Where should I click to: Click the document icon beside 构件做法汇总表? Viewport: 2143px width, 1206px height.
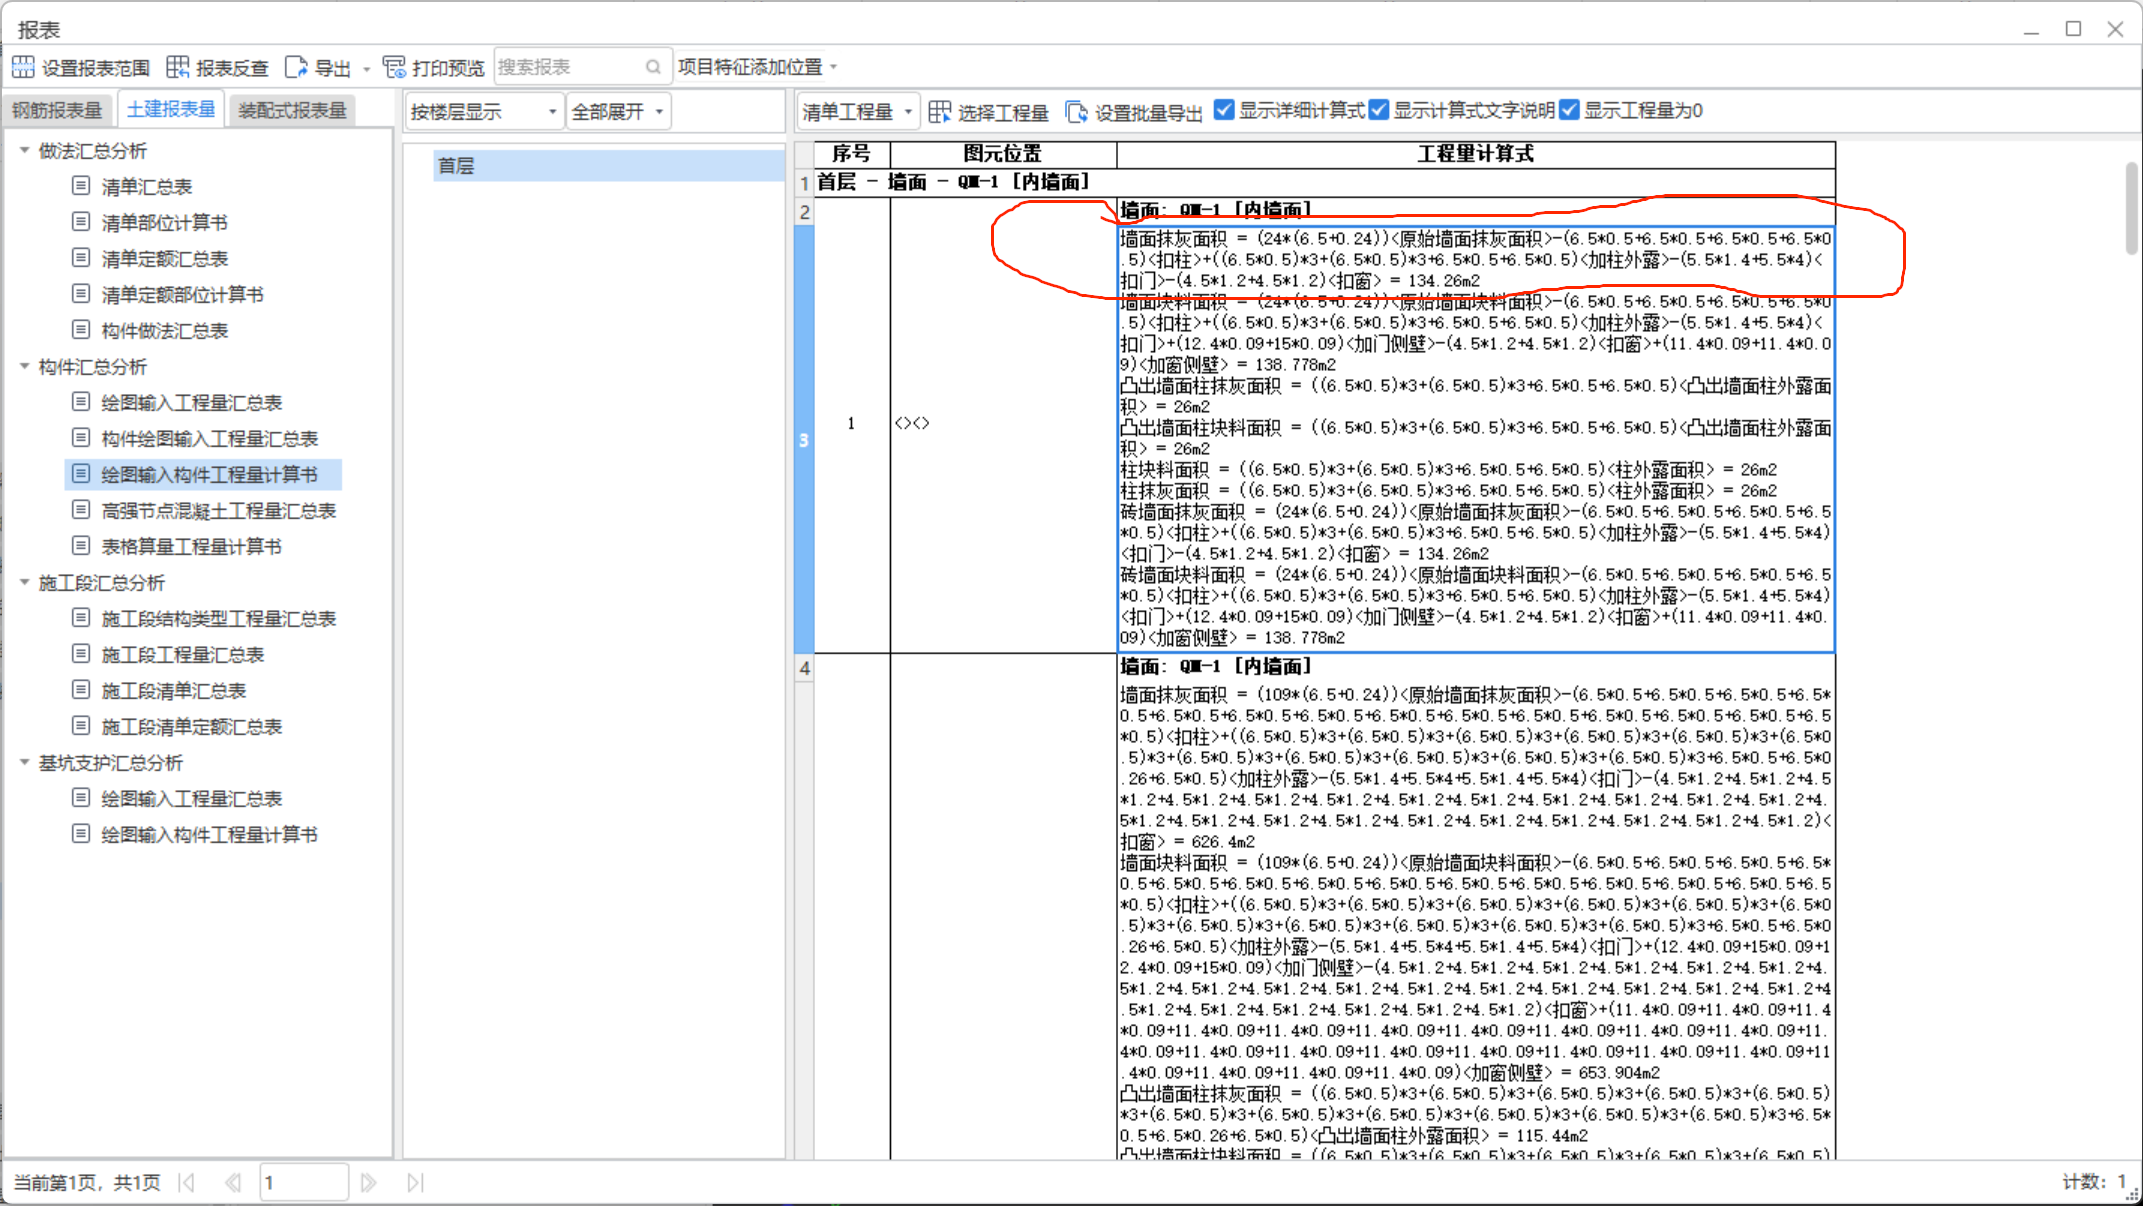81,329
